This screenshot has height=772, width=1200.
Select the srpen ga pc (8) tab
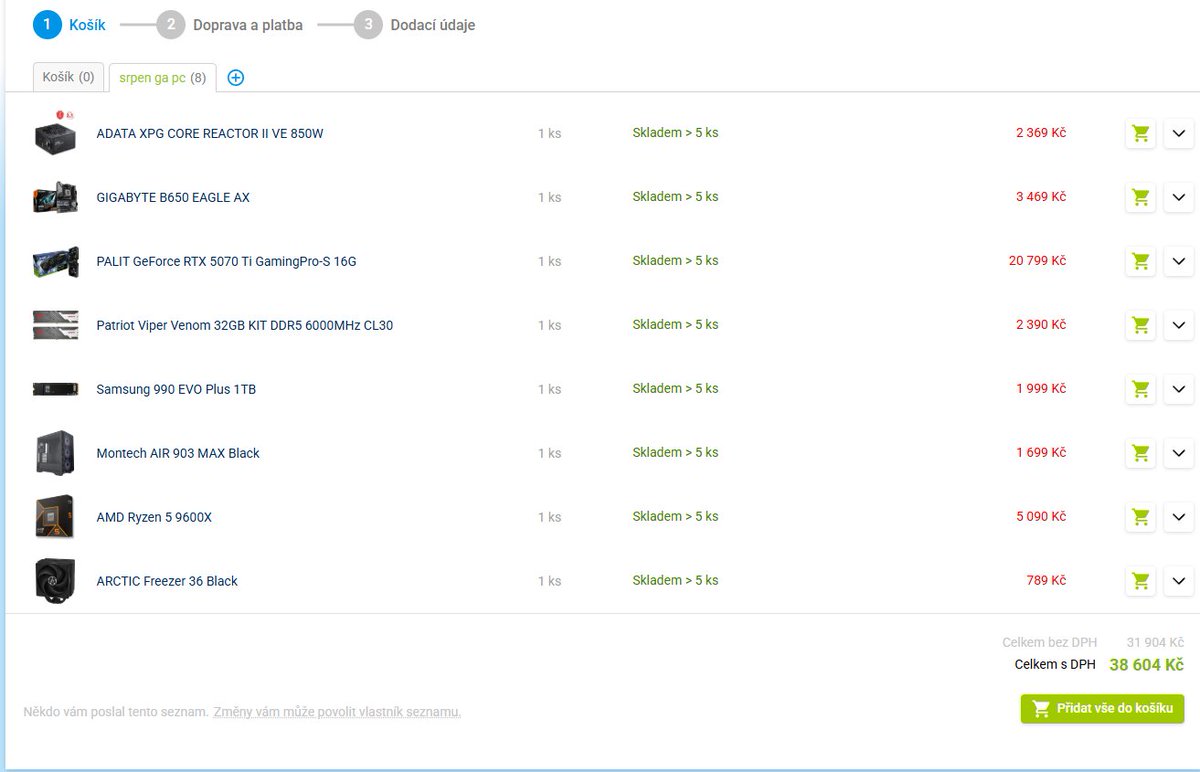coord(162,77)
